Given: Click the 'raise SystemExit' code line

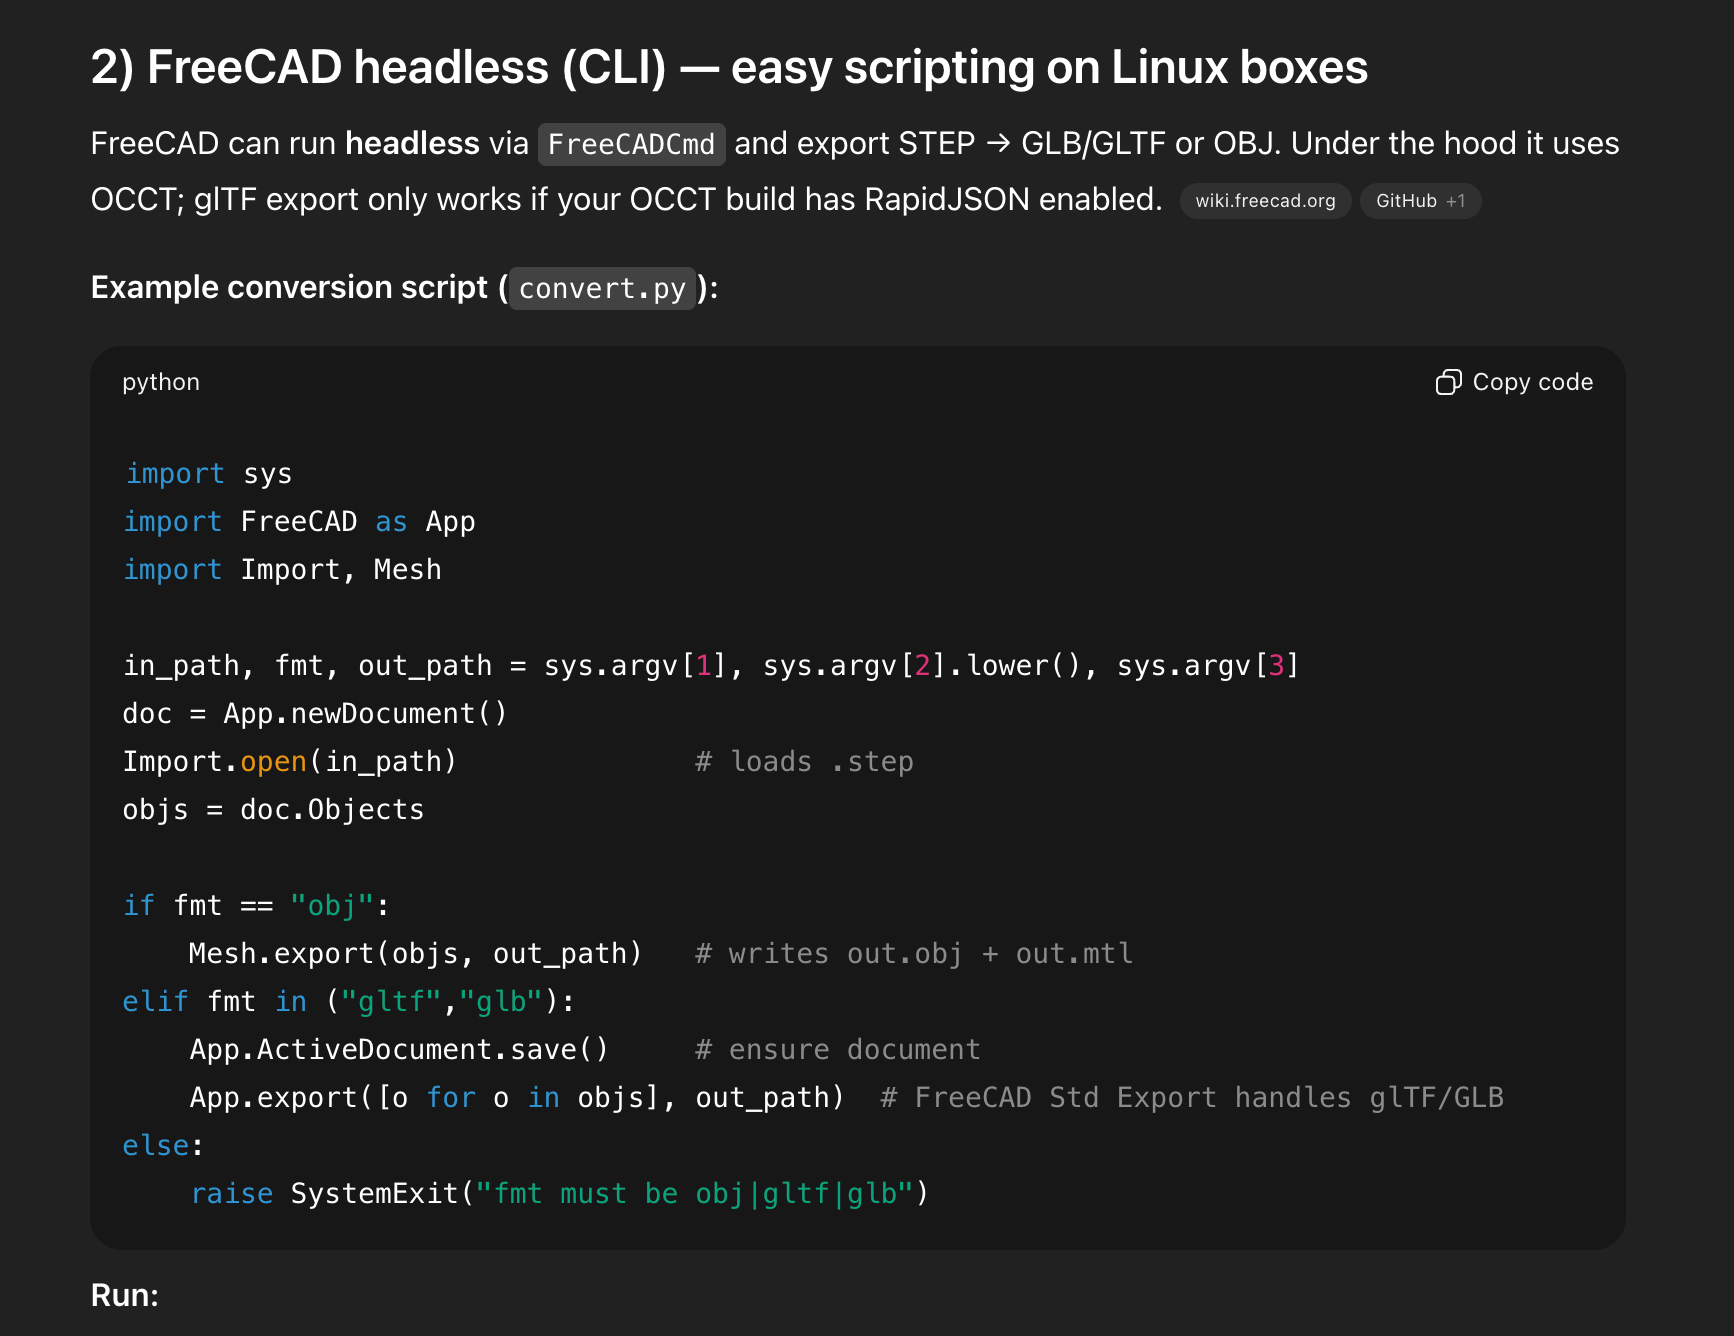Looking at the screenshot, I should (x=559, y=1193).
